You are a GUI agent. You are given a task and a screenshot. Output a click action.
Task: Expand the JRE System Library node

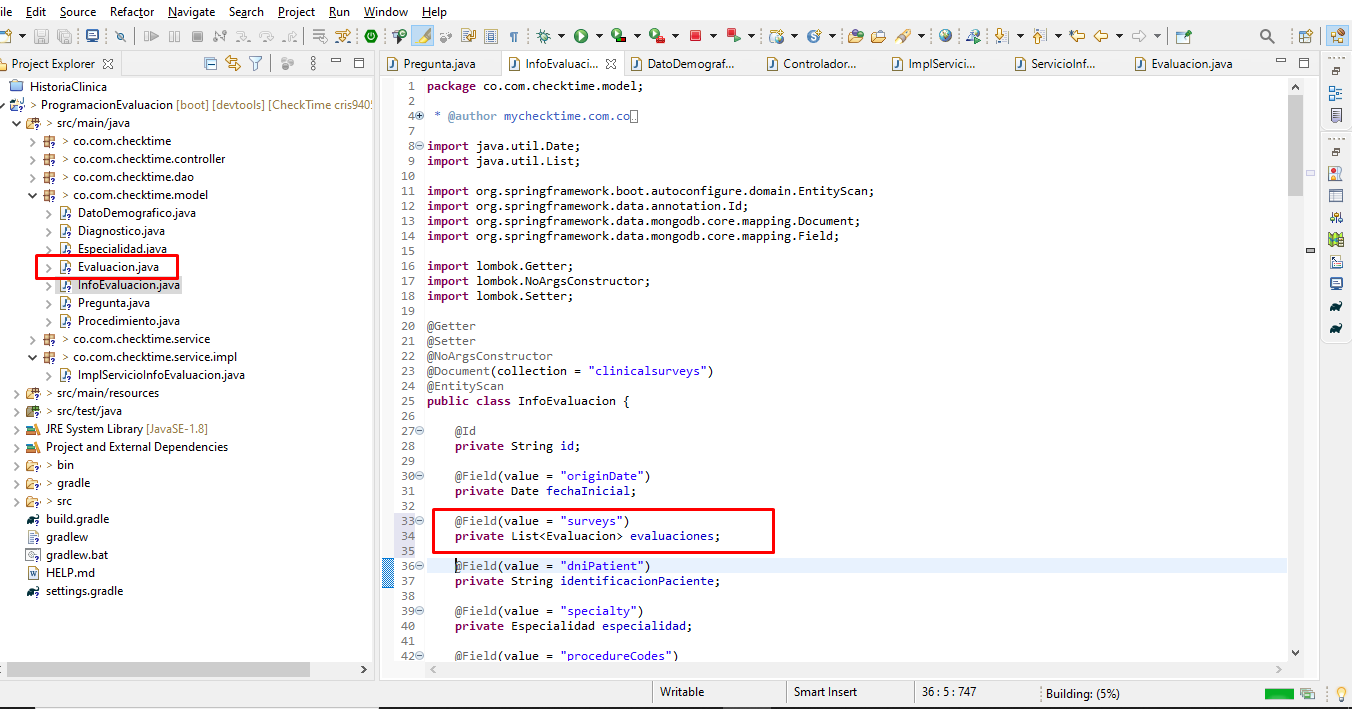click(16, 429)
